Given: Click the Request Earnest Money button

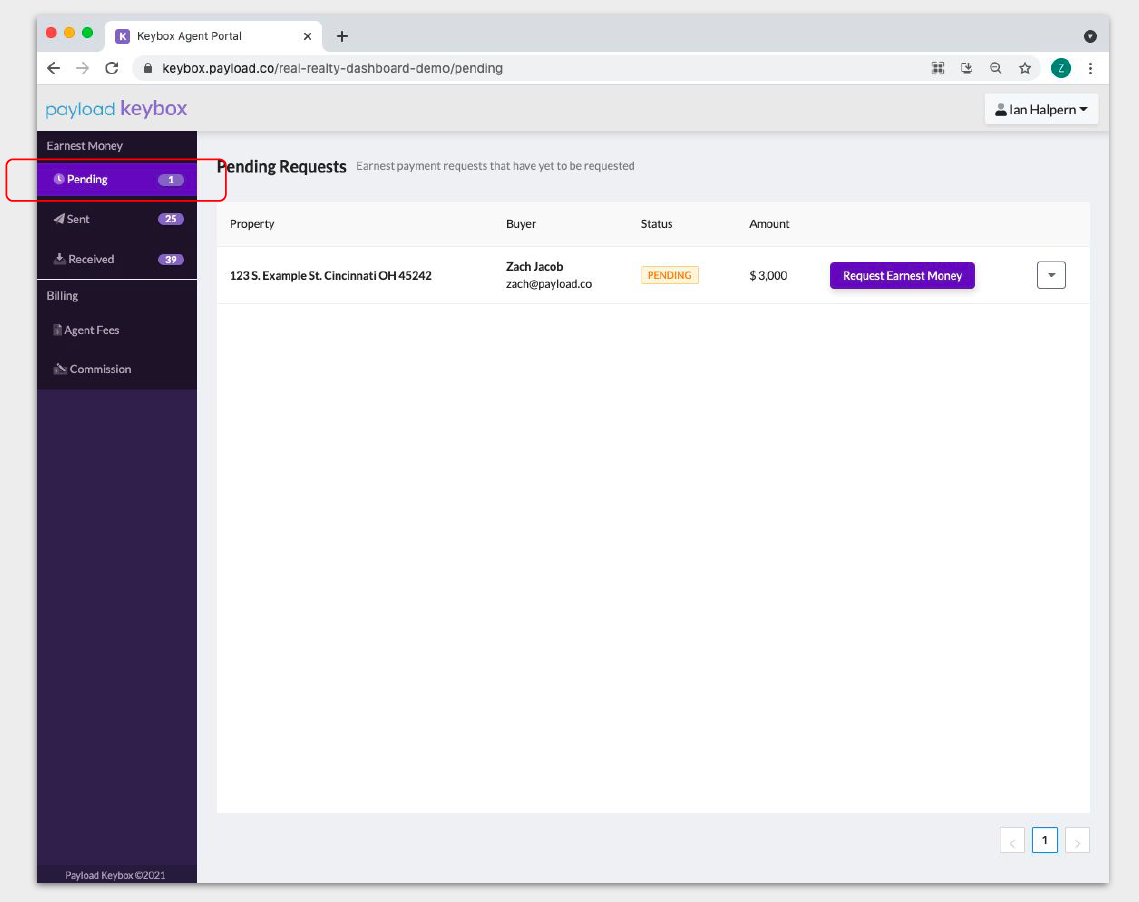Looking at the screenshot, I should coord(901,274).
